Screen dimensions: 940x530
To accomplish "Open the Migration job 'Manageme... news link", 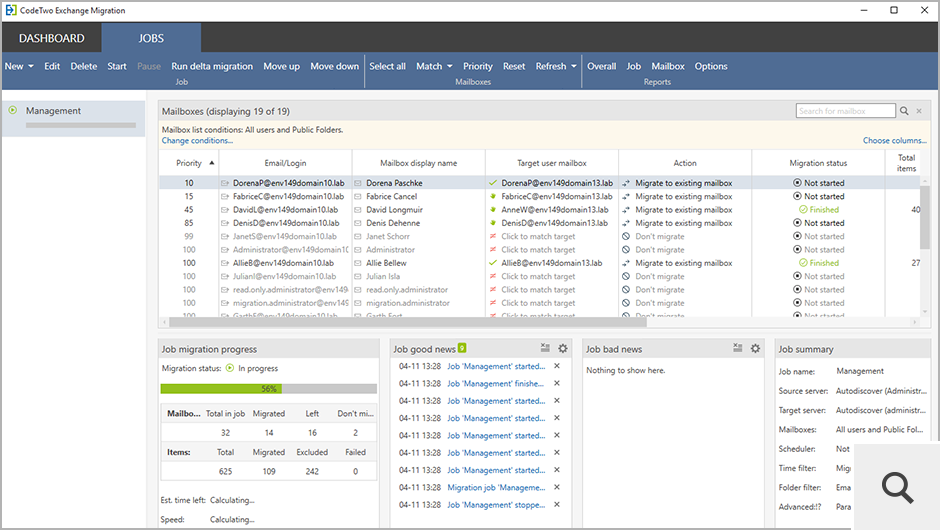I will pos(496,488).
